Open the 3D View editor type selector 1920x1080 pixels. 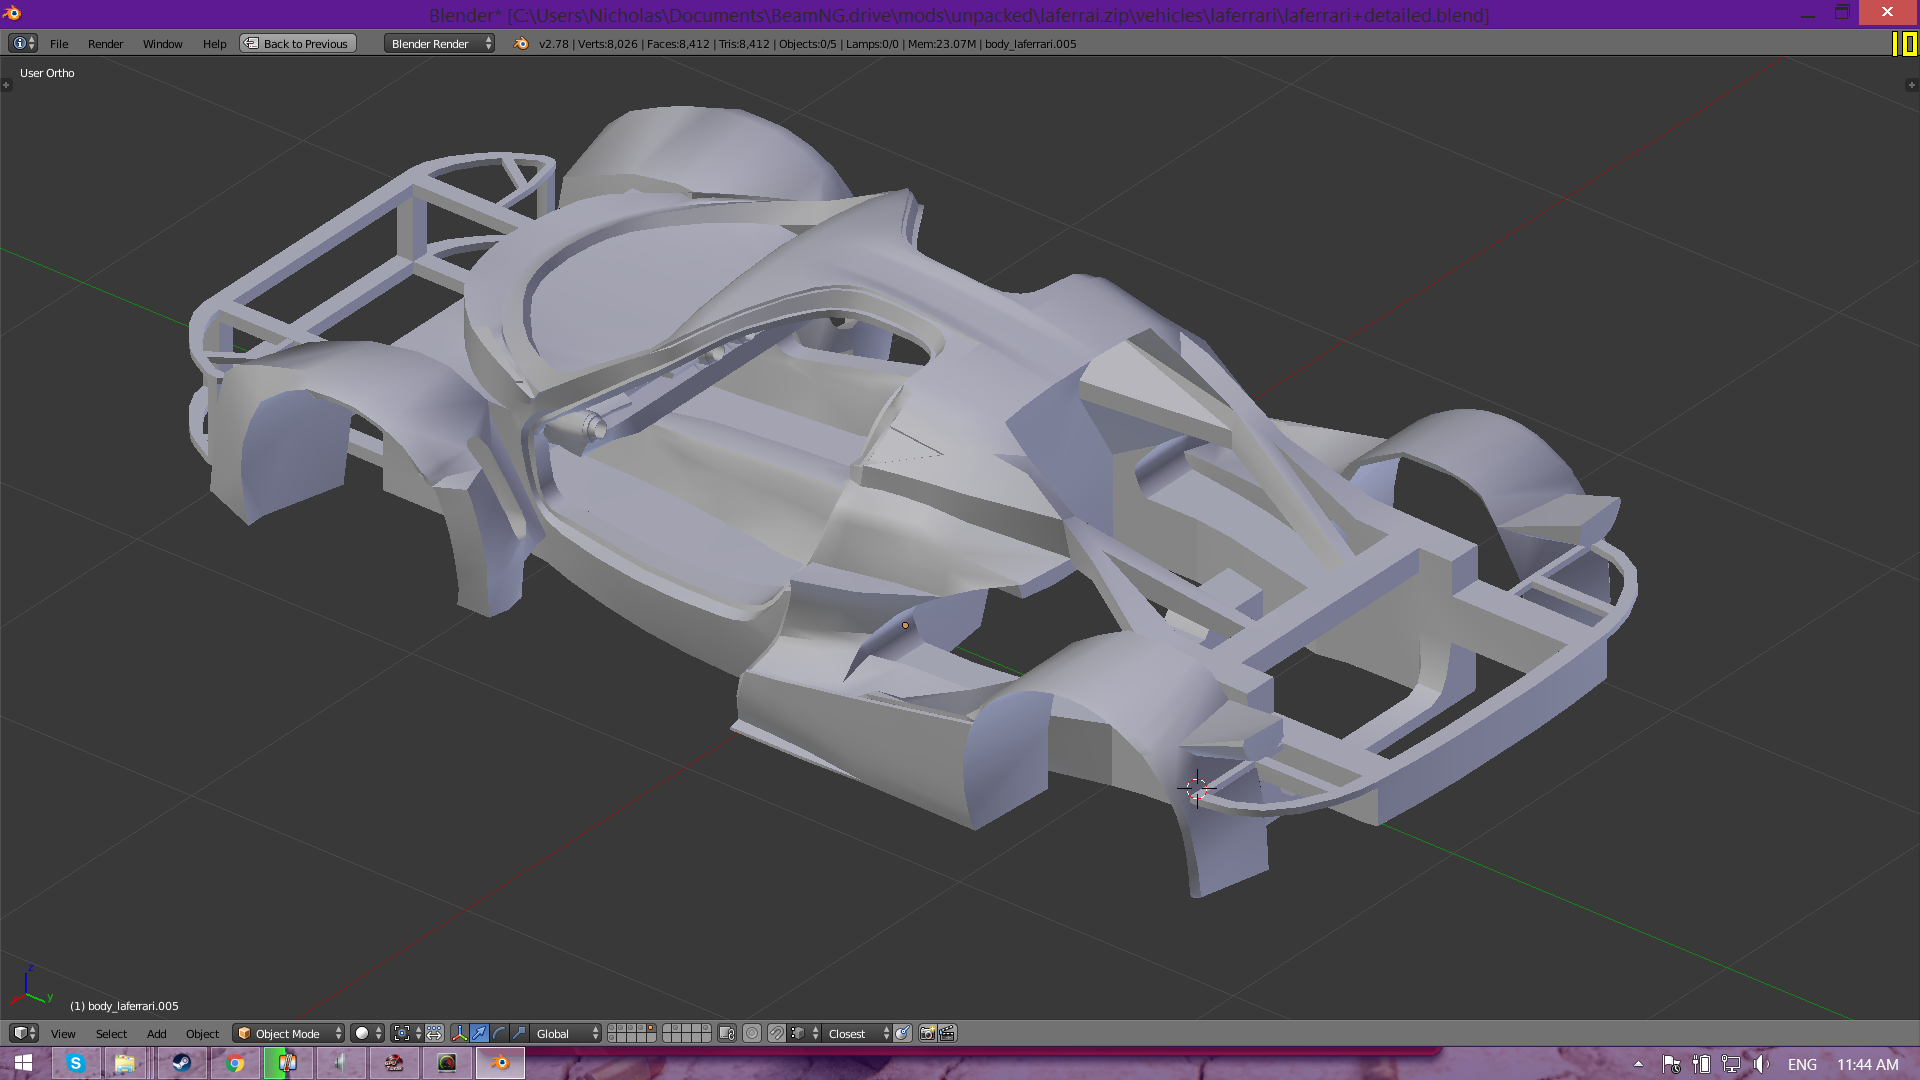tap(24, 1033)
